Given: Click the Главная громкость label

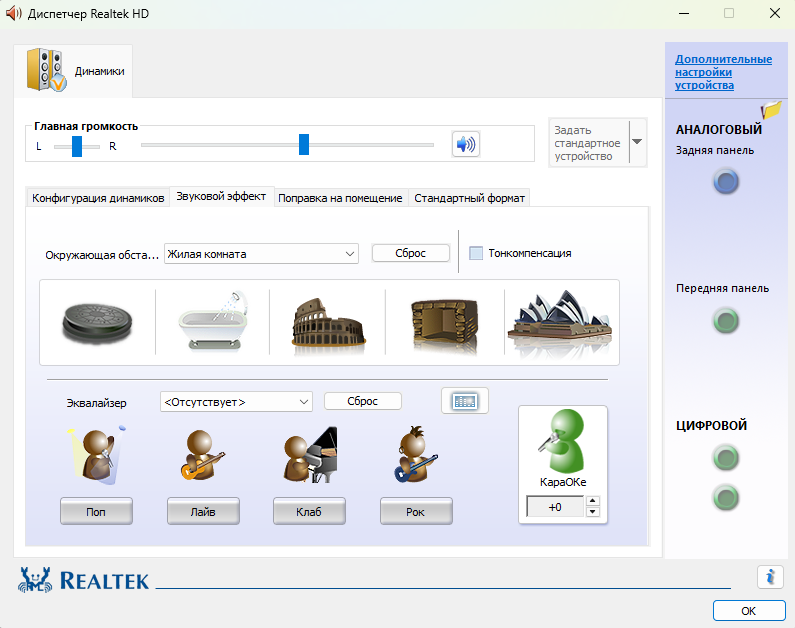Looking at the screenshot, I should [86, 126].
